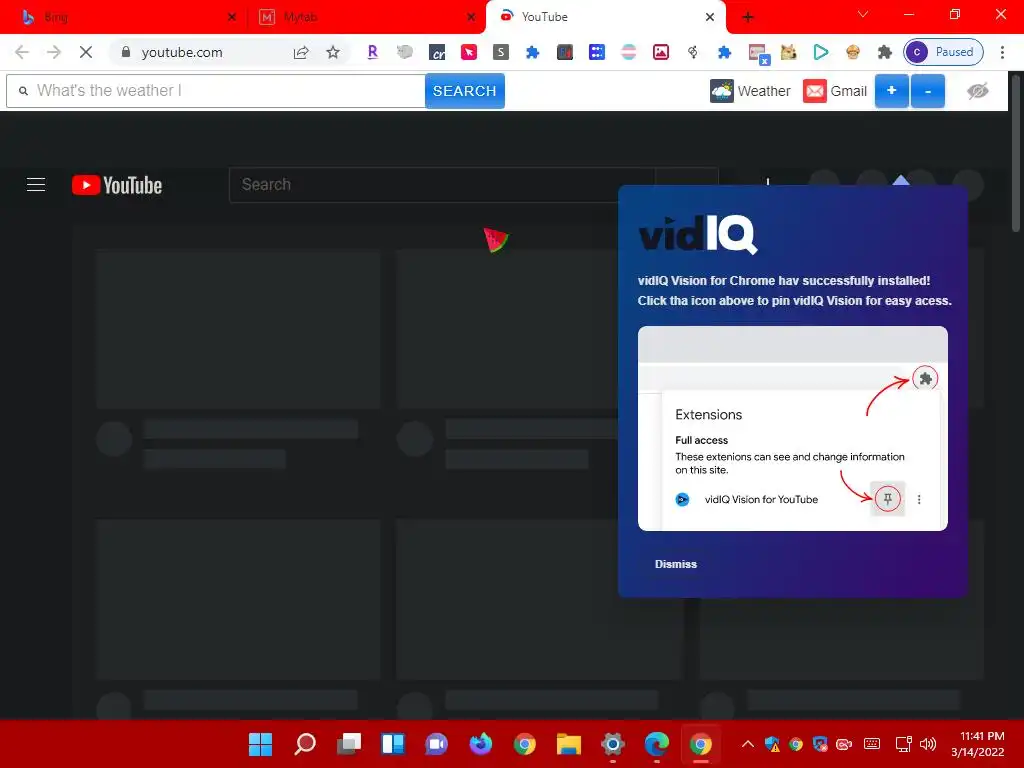Open the Paused profile menu

pyautogui.click(x=944, y=52)
